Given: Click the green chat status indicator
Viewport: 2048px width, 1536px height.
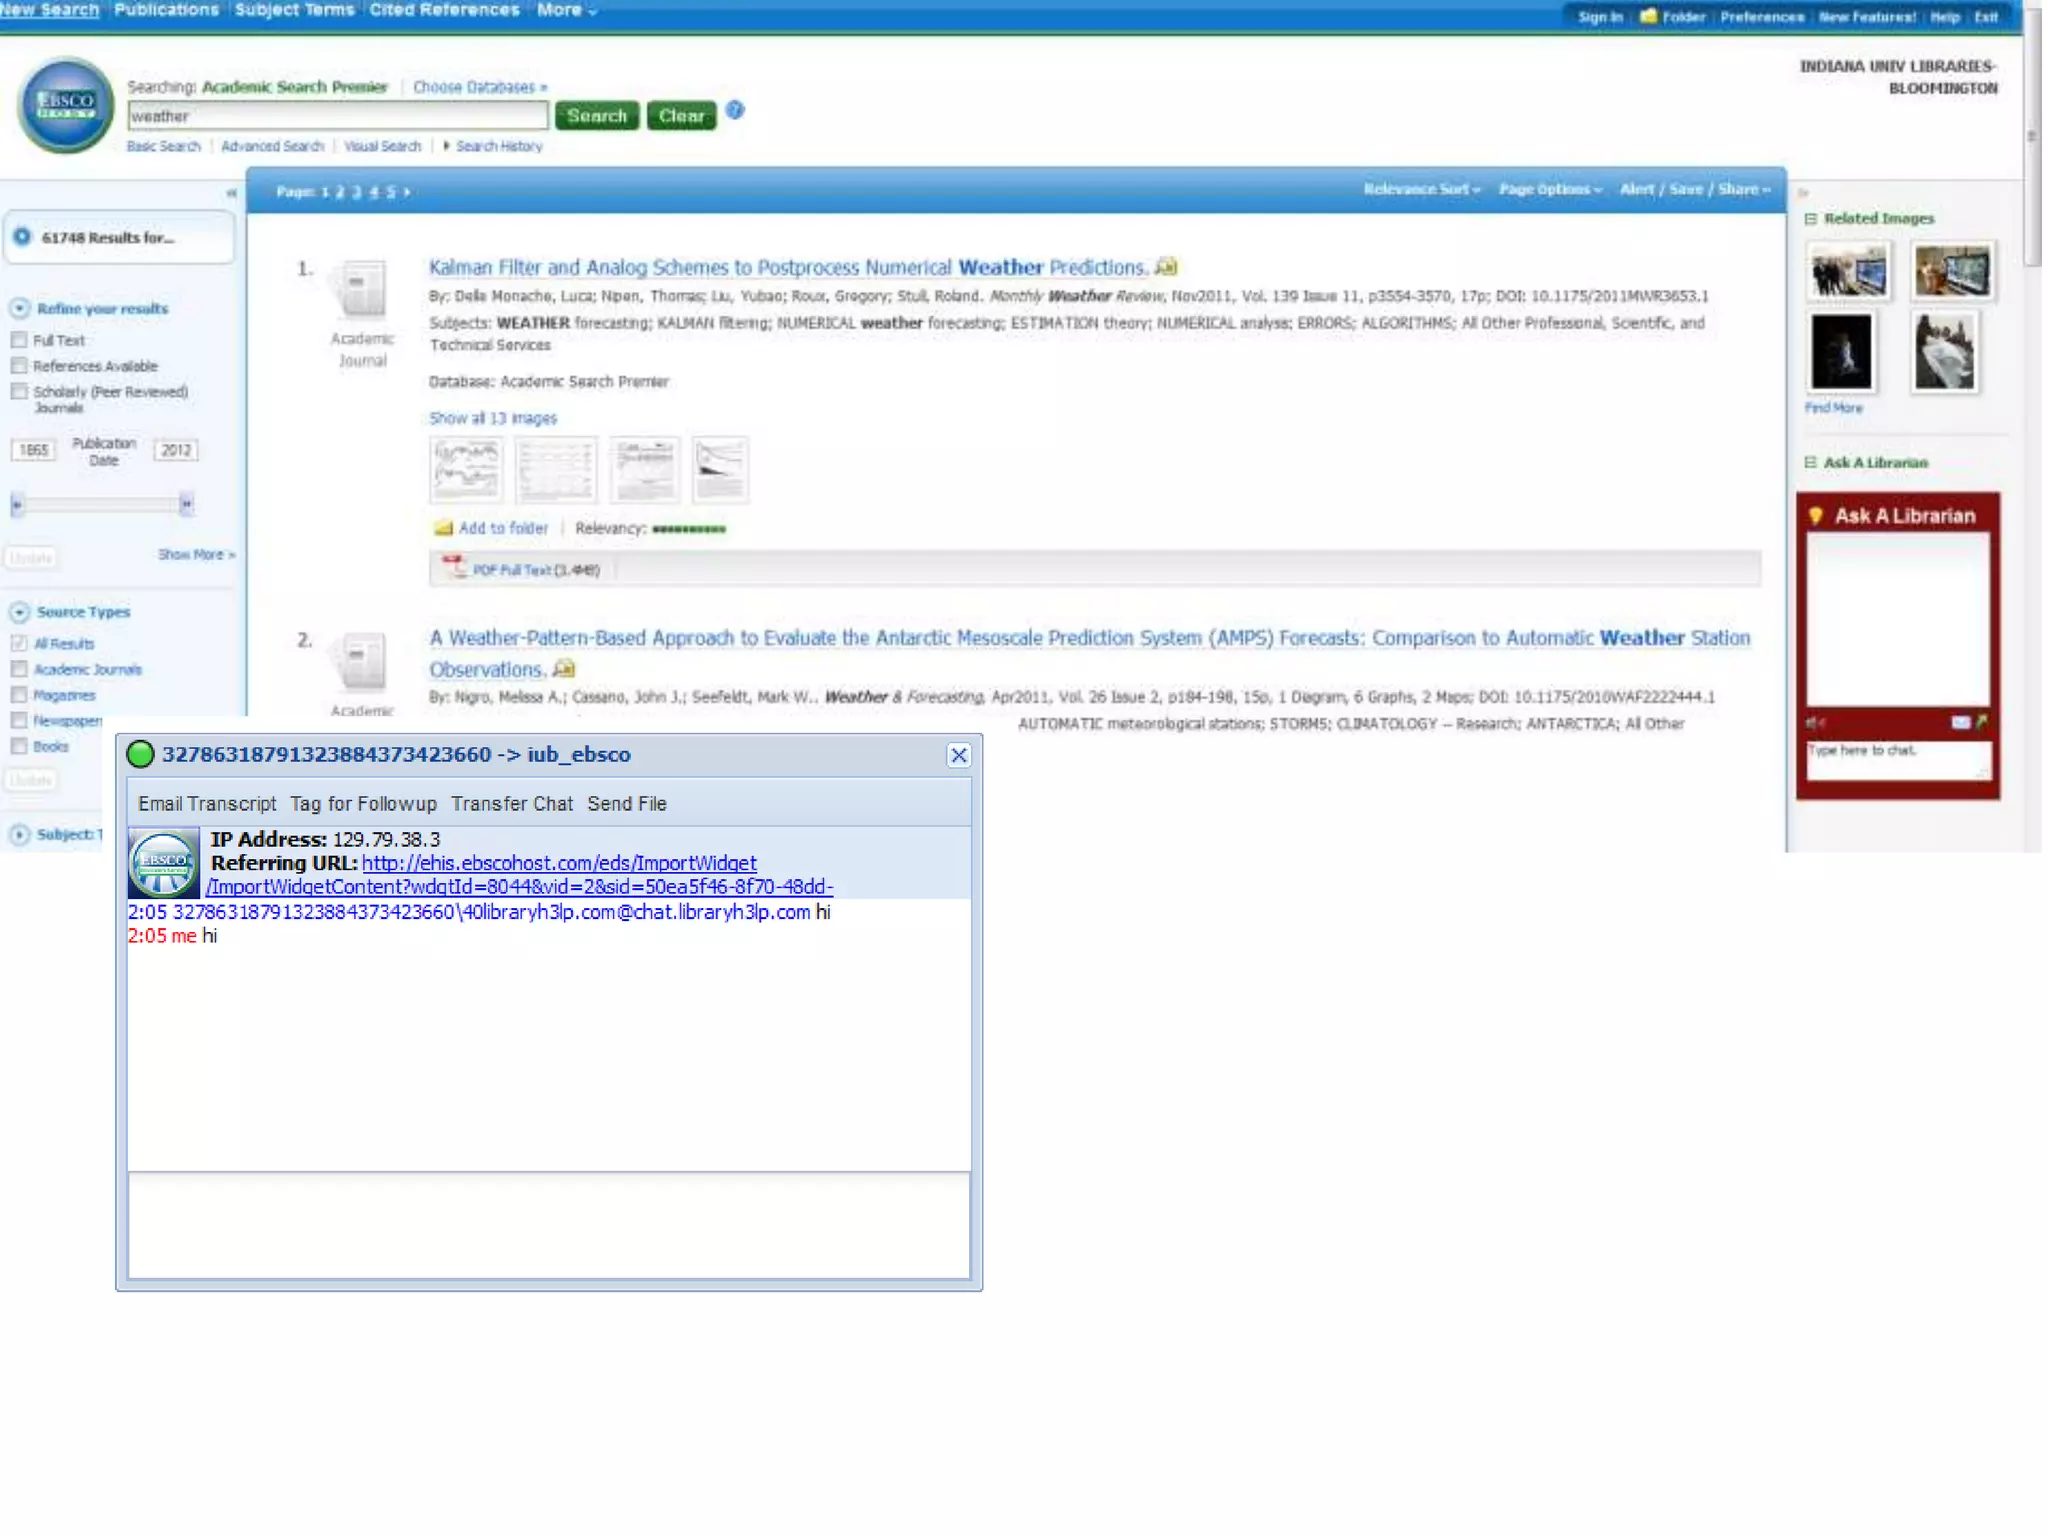Looking at the screenshot, I should point(141,755).
